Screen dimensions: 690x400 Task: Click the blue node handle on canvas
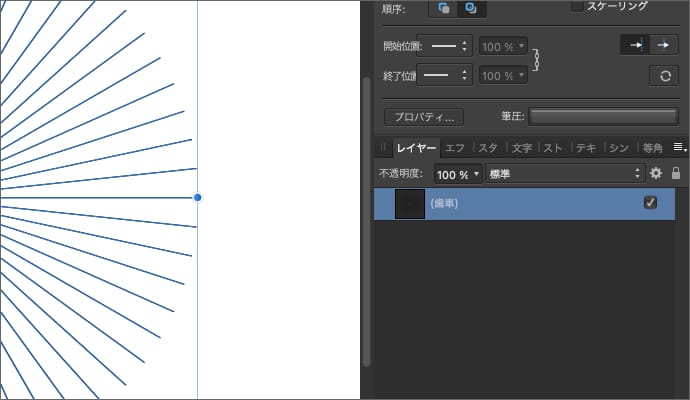(197, 198)
